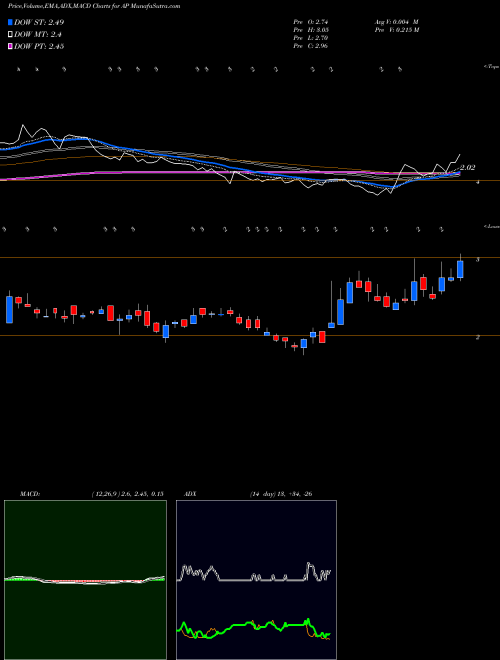Click the ADX panel heading label

[x=192, y=494]
